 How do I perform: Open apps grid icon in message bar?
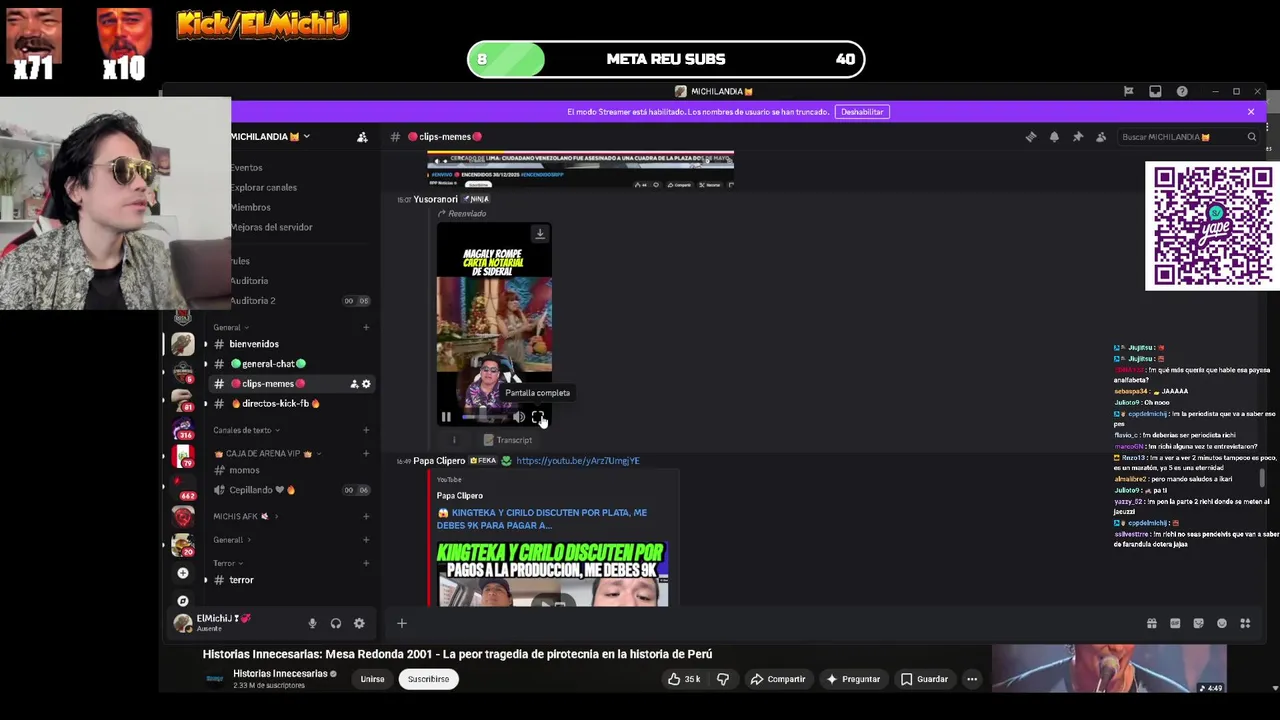pos(1245,623)
